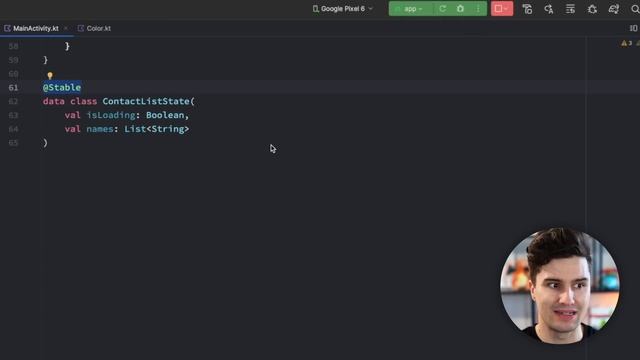Click the warnings indicator in the editor
This screenshot has width=640, height=360.
[x=627, y=43]
